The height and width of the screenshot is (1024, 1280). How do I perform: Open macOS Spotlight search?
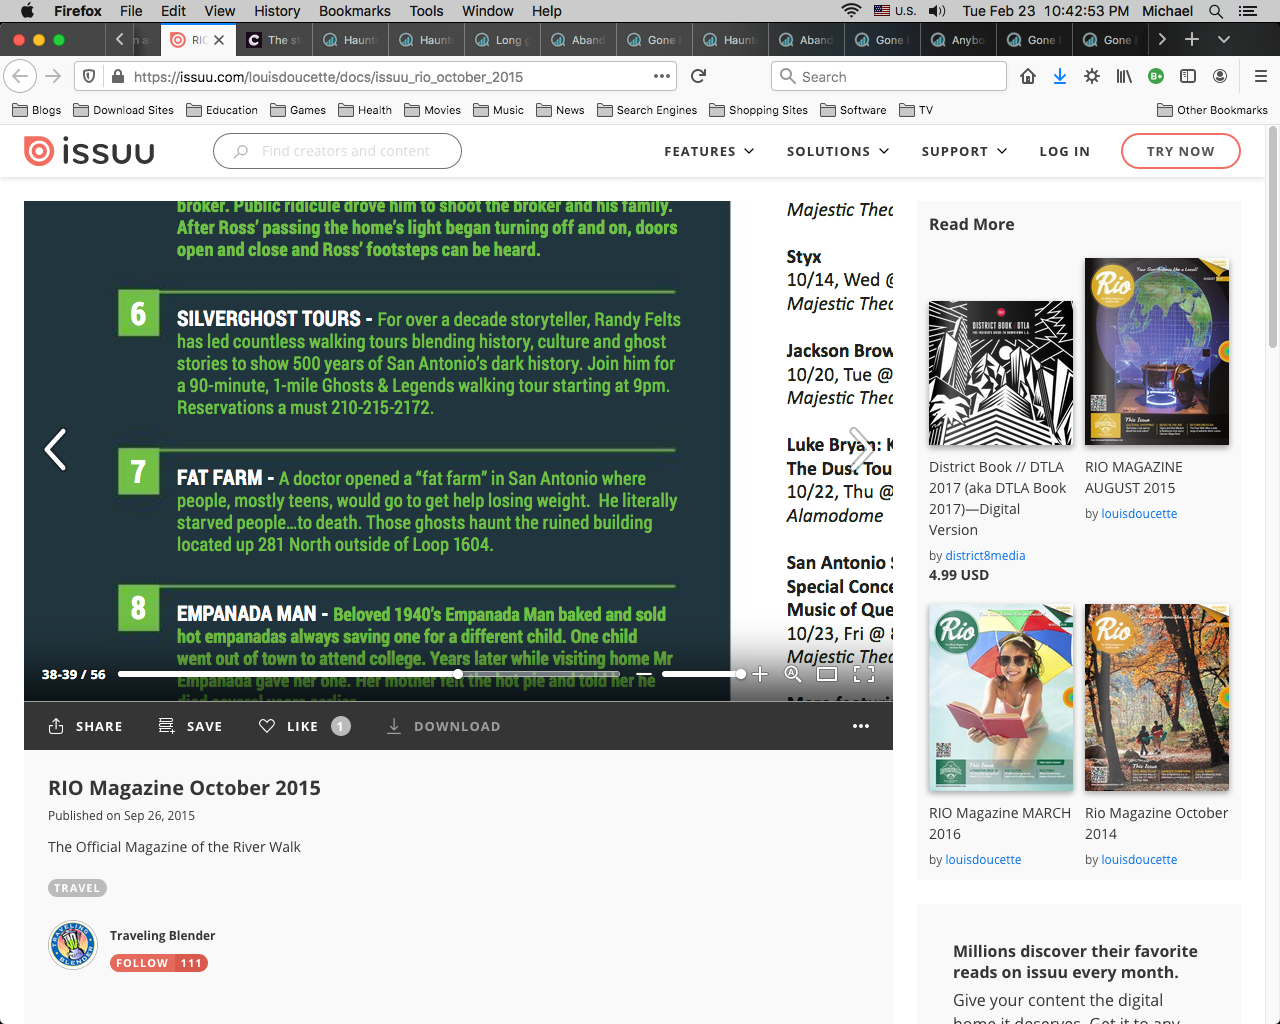pos(1216,11)
